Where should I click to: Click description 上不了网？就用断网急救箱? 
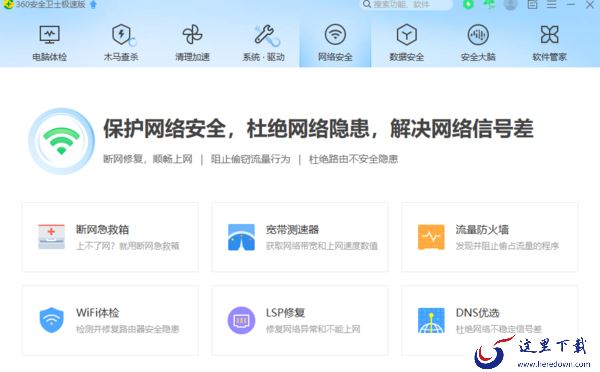pos(127,246)
